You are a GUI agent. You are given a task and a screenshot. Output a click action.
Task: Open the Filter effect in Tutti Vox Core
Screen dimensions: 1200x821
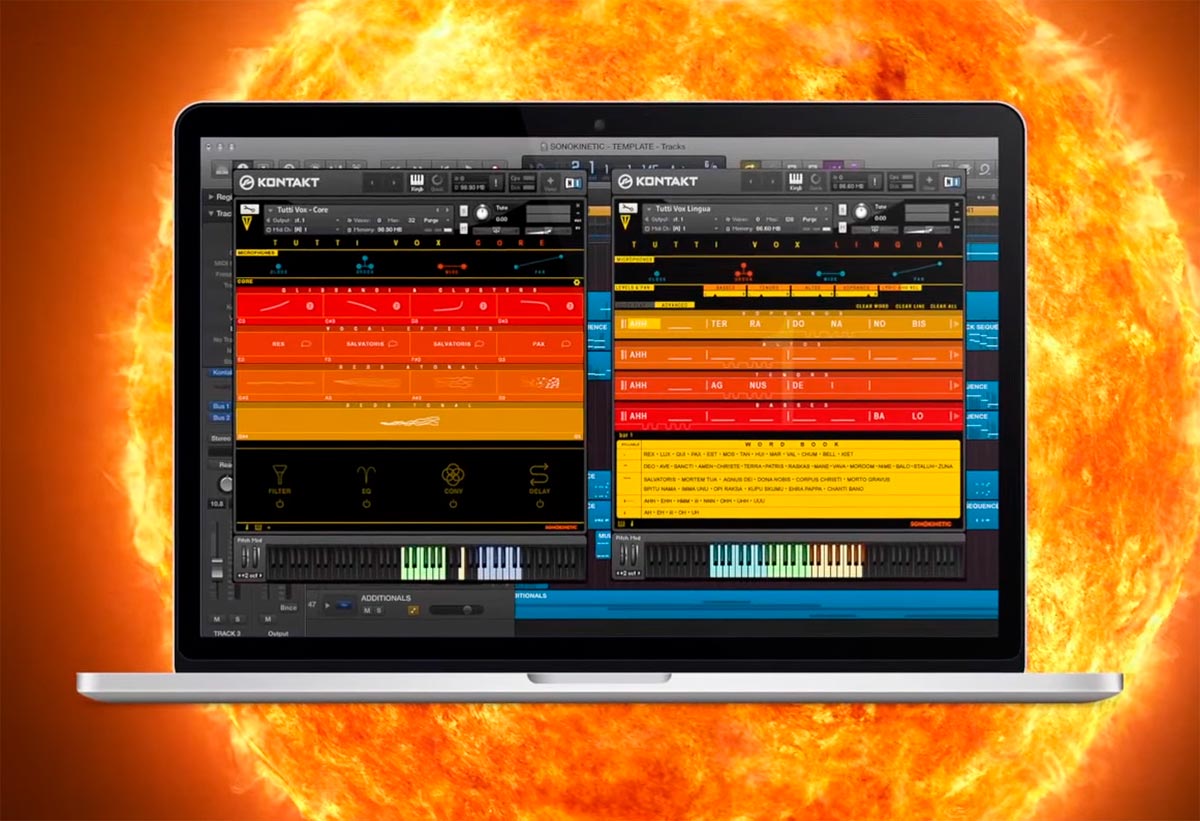point(279,478)
